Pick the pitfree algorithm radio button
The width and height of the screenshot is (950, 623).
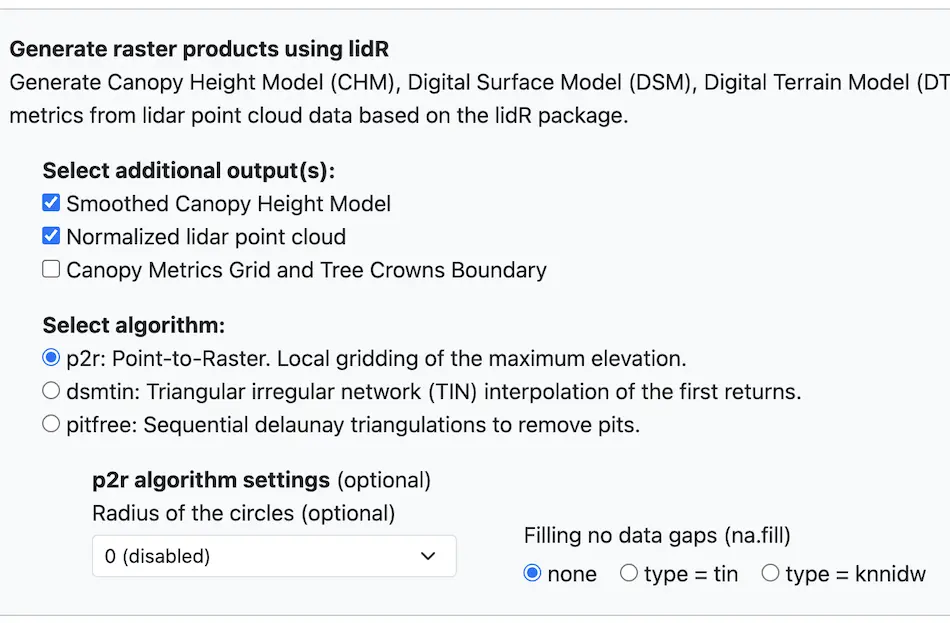click(x=51, y=425)
